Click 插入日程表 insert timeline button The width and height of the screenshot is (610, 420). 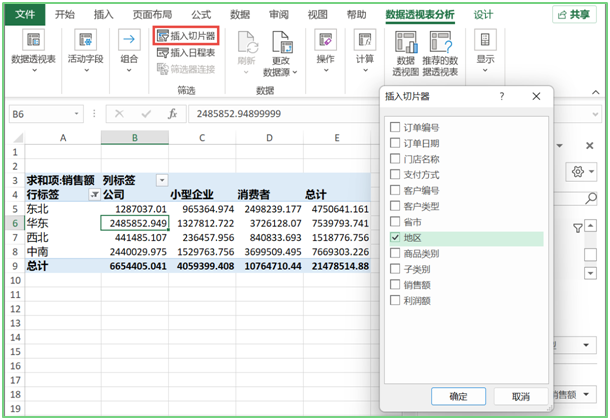tap(186, 52)
